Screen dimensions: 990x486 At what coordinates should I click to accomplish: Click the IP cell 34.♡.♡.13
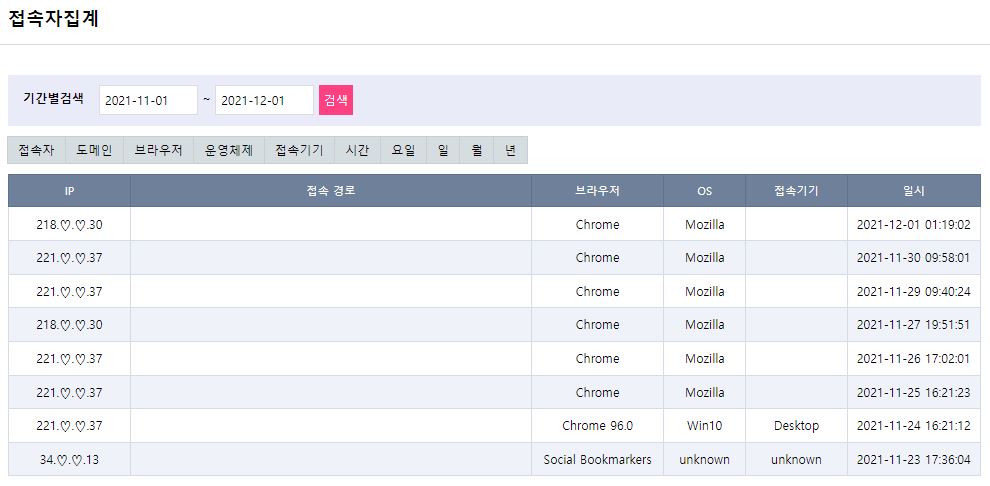tap(69, 459)
